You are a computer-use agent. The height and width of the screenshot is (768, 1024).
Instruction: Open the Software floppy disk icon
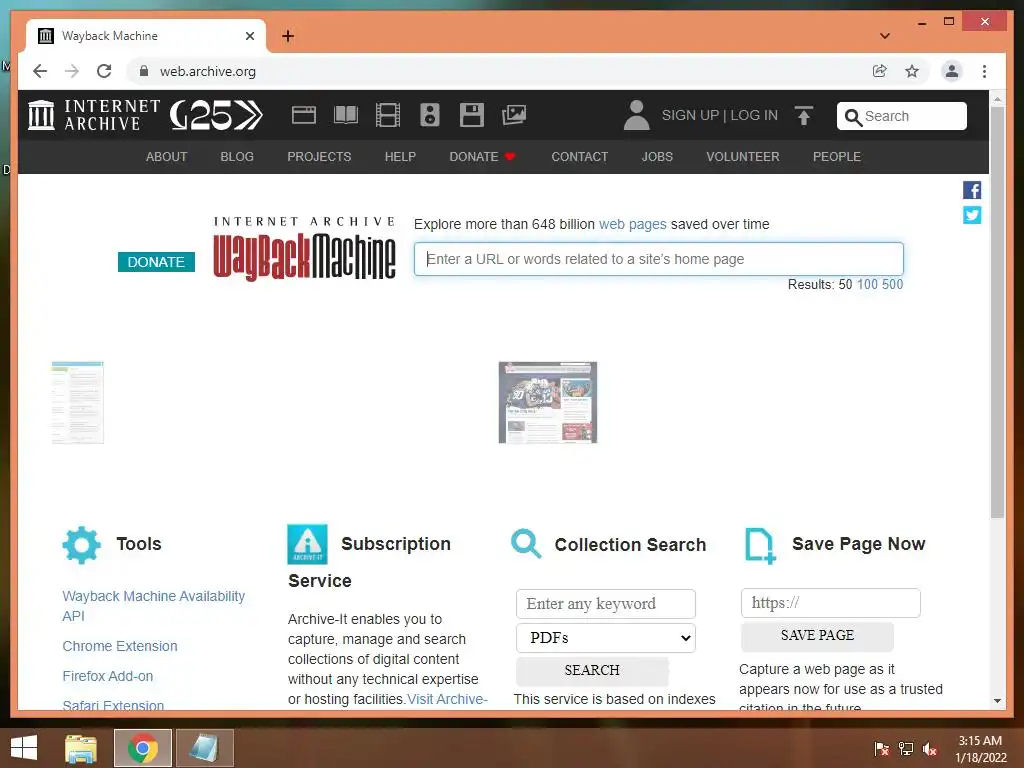[x=472, y=115]
